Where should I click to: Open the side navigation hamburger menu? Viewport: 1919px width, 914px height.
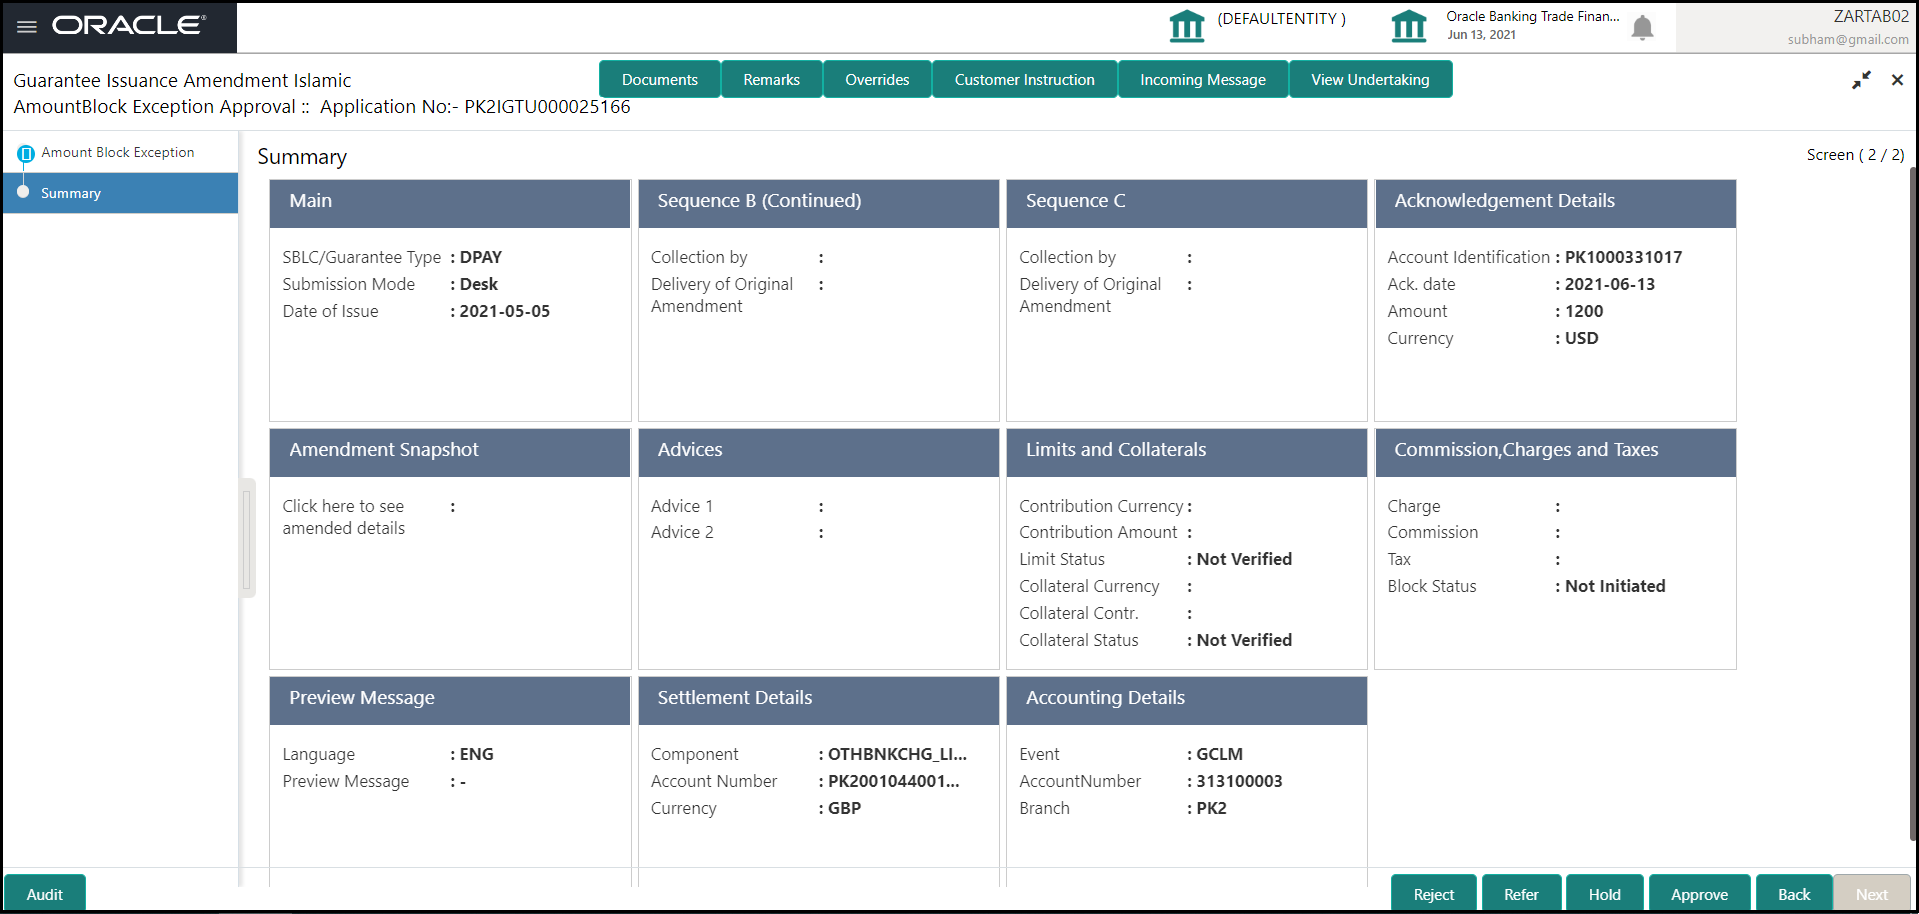[26, 27]
